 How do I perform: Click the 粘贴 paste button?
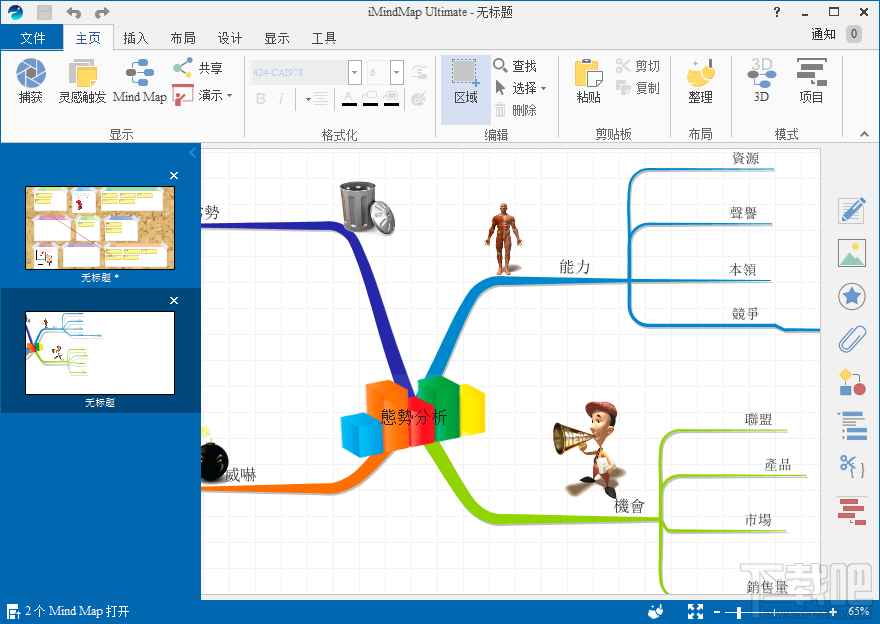click(588, 81)
